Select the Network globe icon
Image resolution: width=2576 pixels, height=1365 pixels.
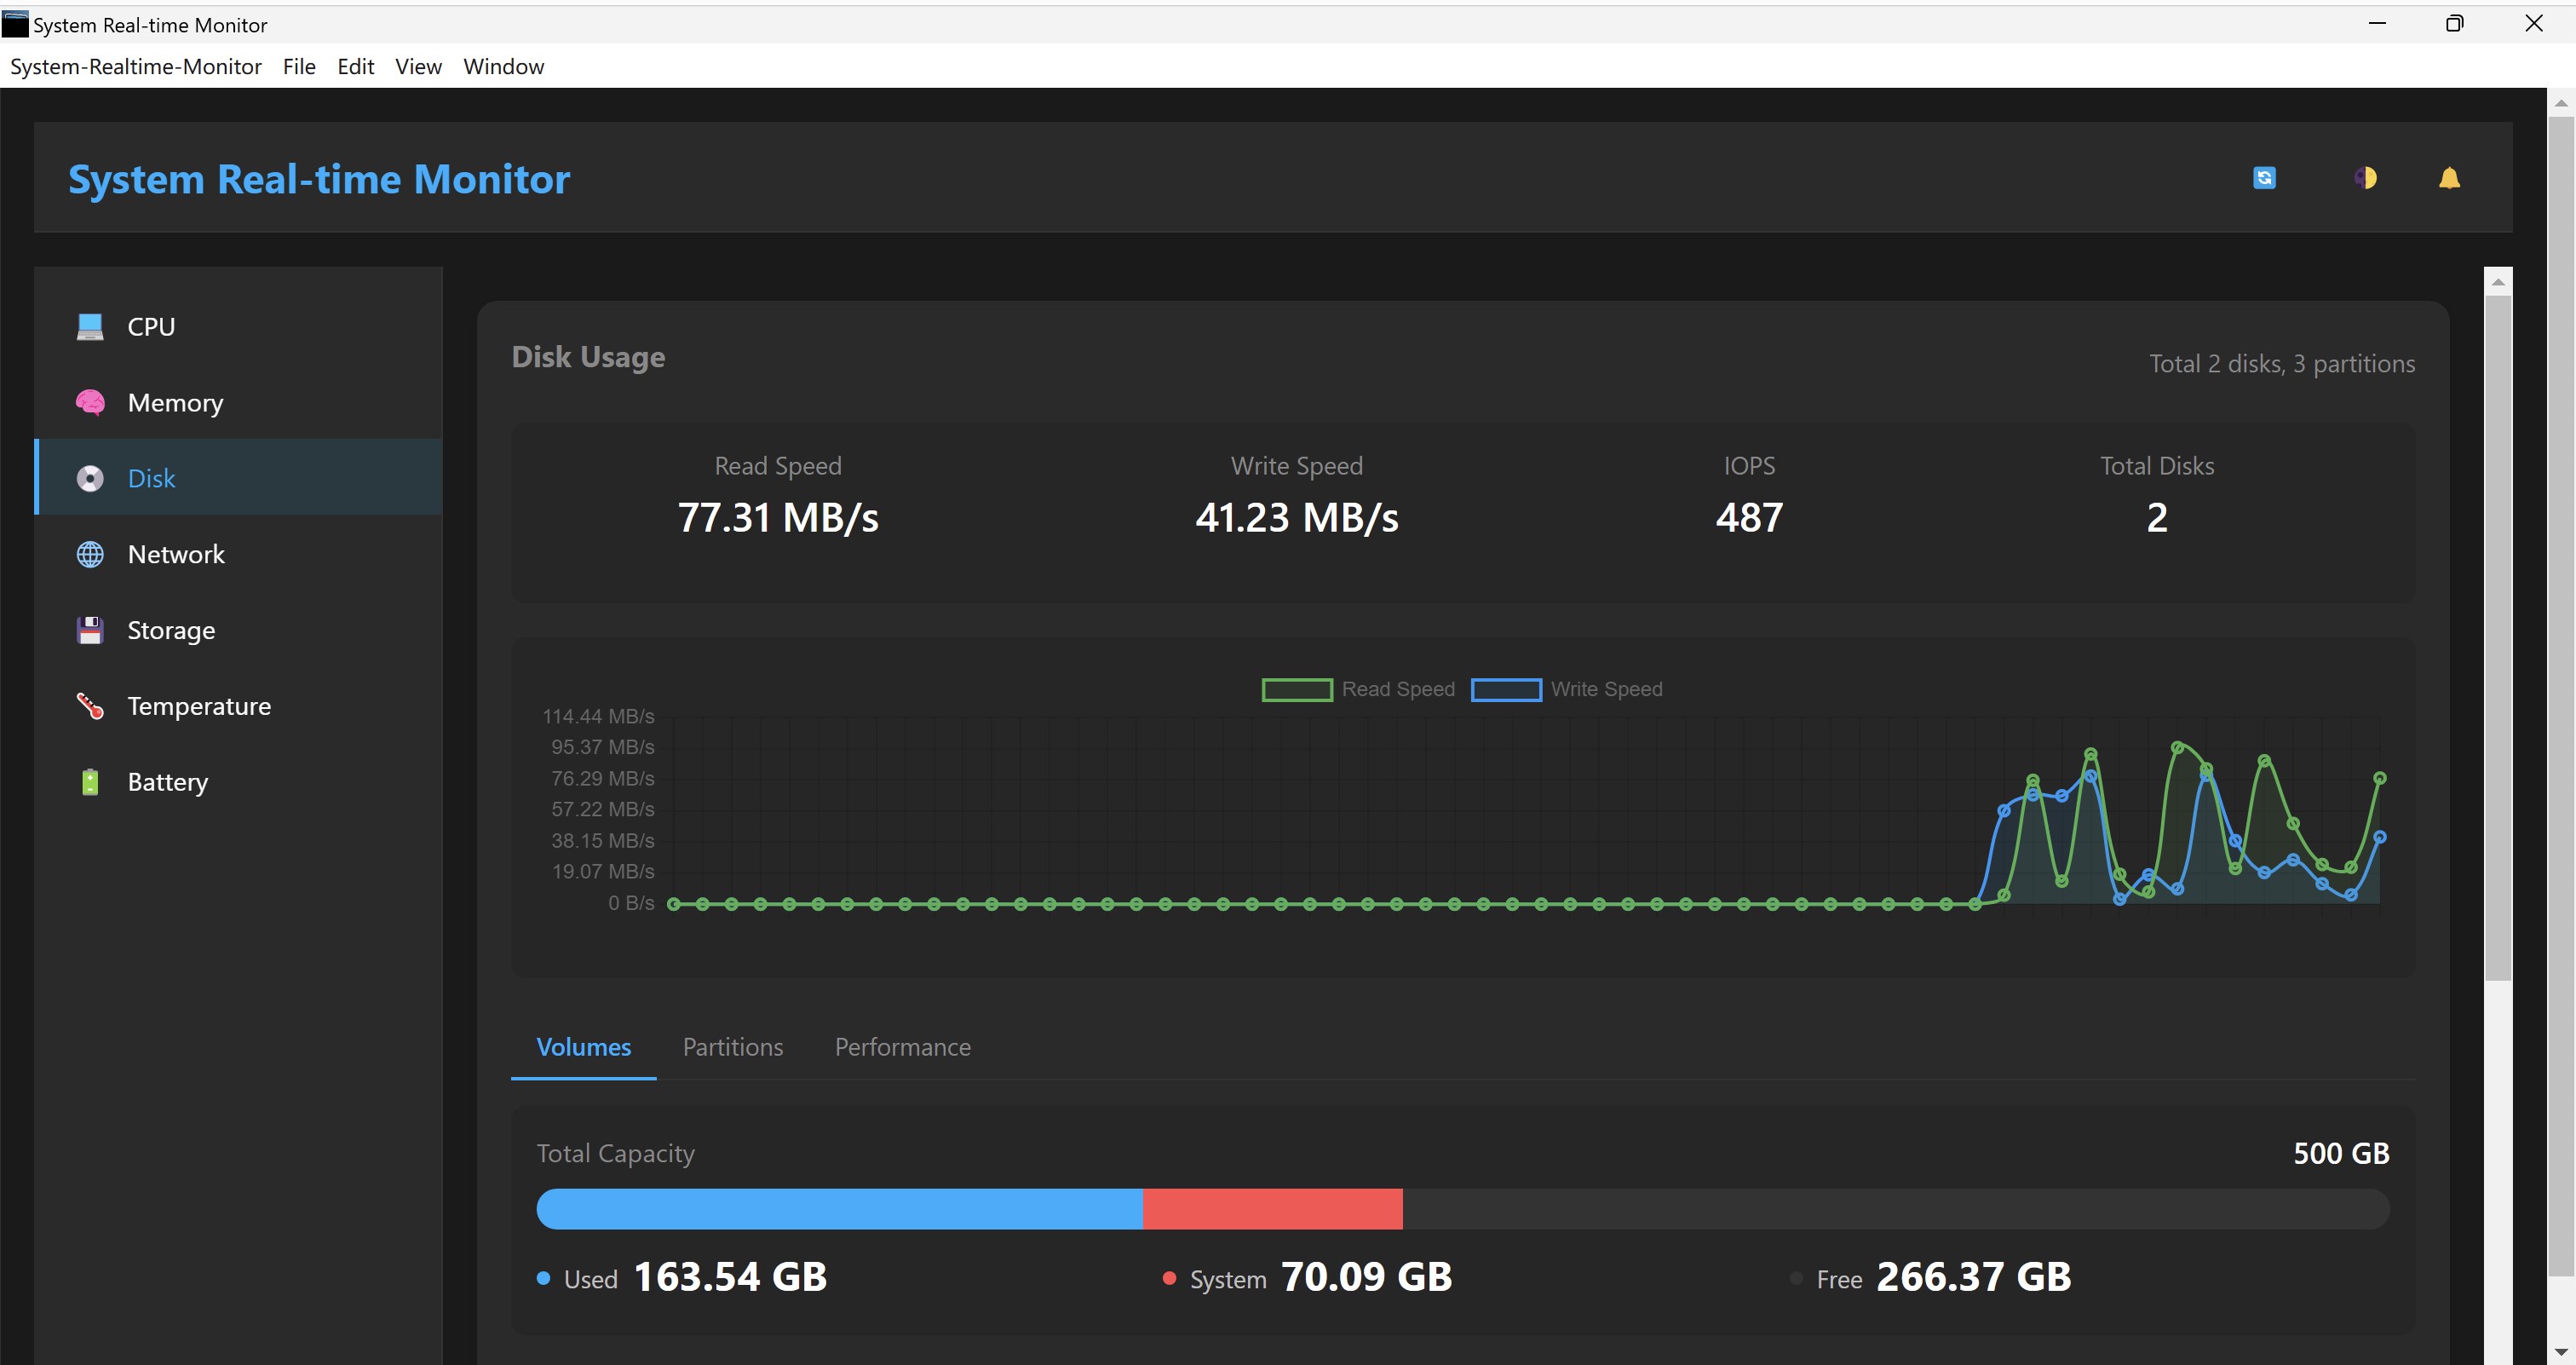pos(90,554)
